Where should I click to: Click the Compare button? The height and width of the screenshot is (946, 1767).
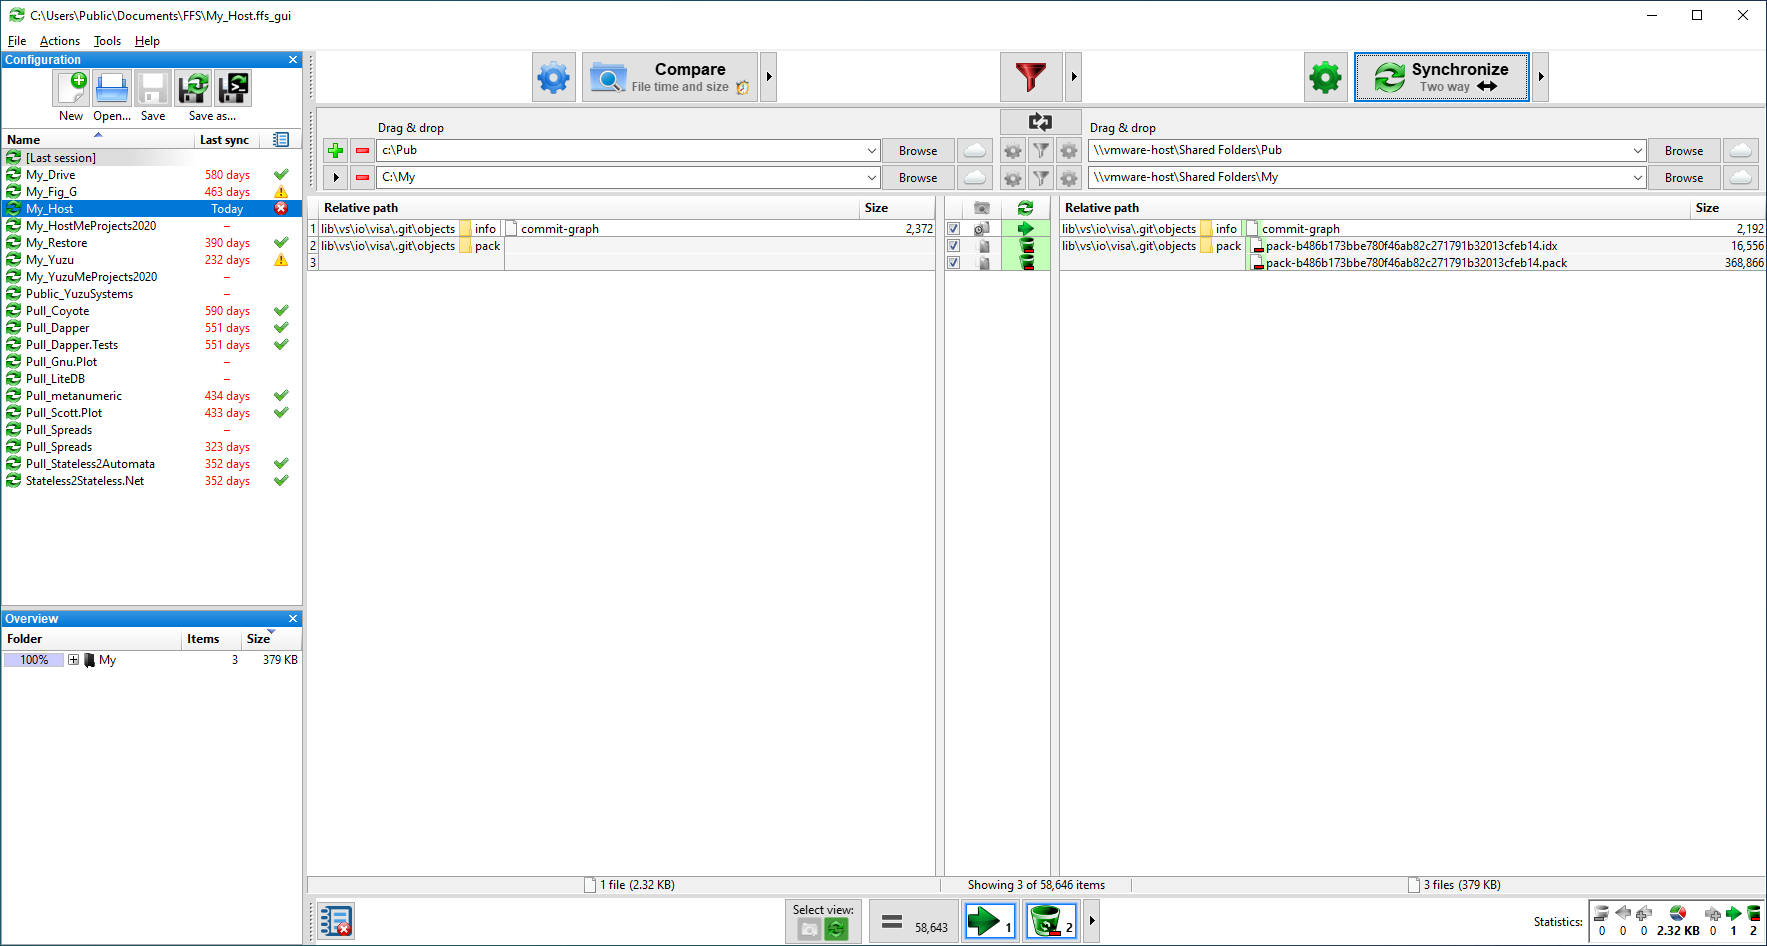670,77
